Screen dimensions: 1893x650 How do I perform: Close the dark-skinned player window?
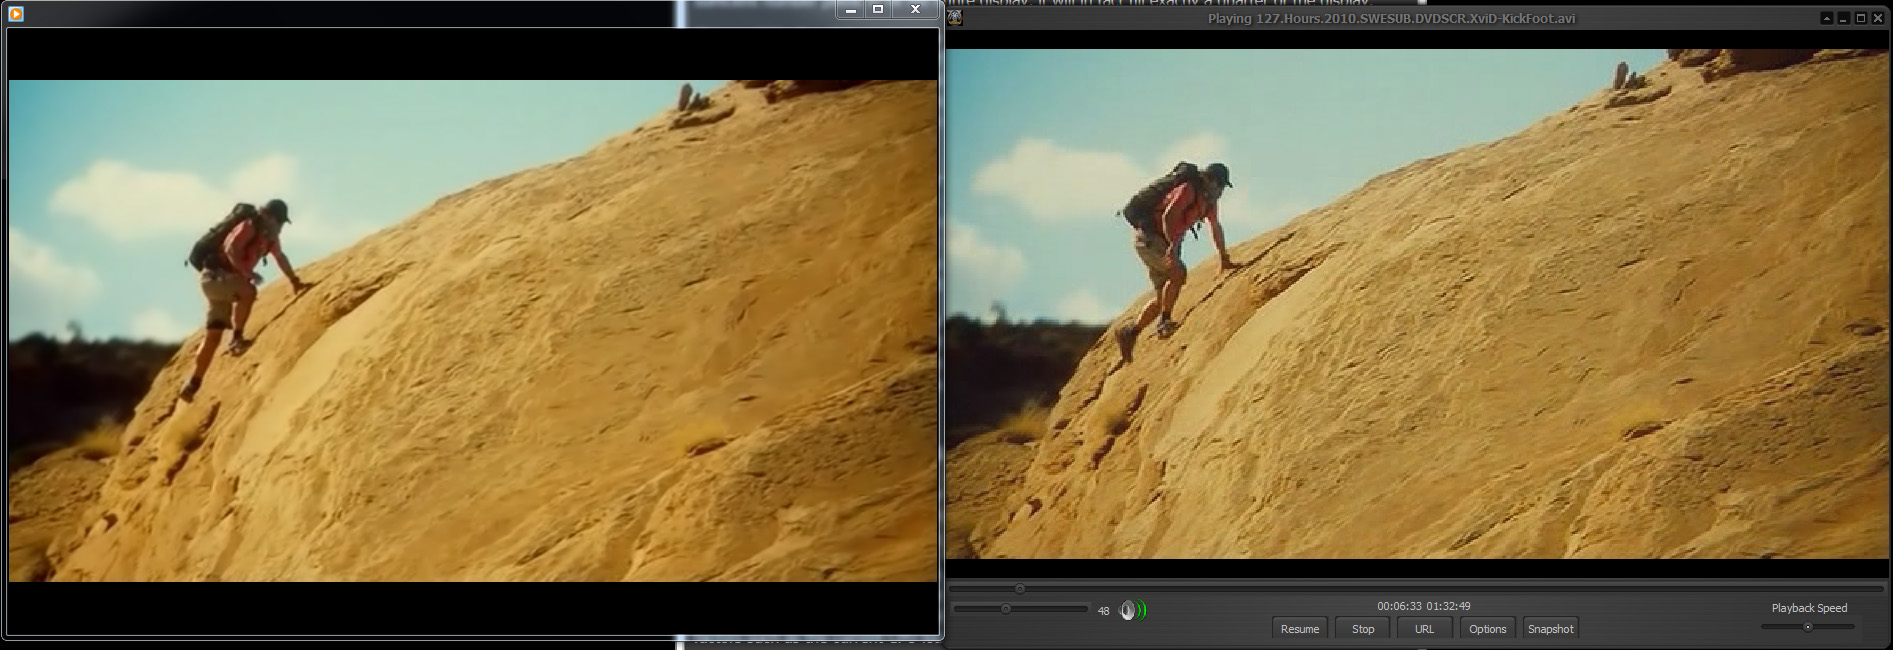(1877, 18)
